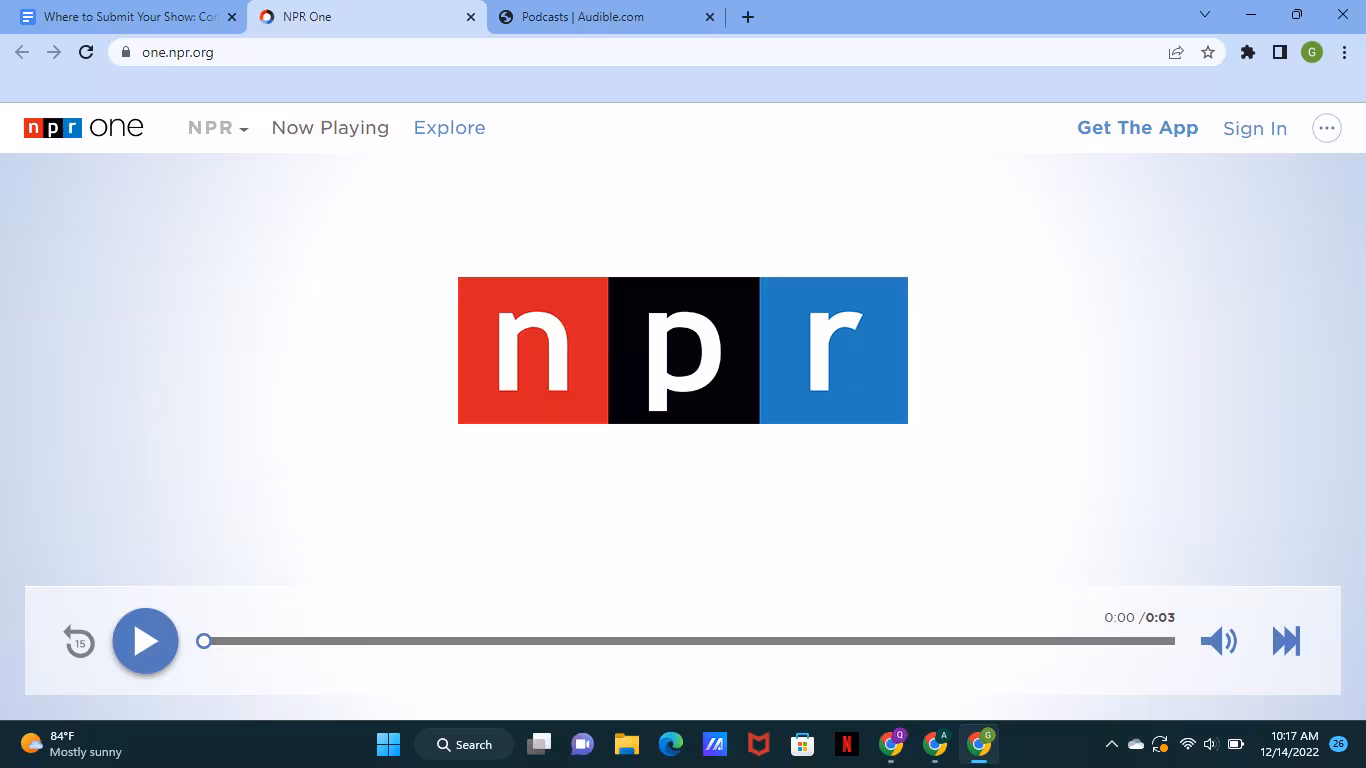This screenshot has height=768, width=1366.
Task: Click the large NPR logo image
Action: 683,350
